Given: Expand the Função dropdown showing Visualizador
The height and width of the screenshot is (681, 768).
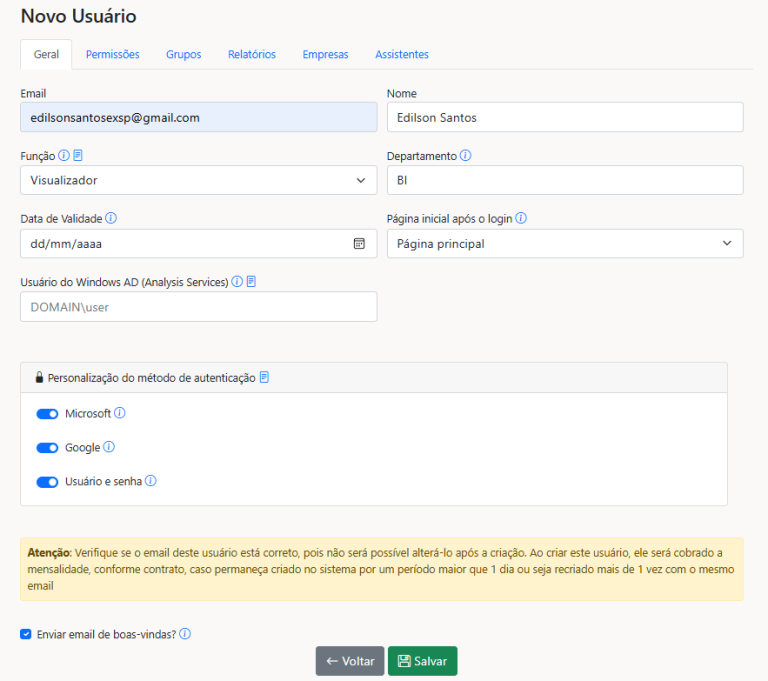Looking at the screenshot, I should pos(198,180).
